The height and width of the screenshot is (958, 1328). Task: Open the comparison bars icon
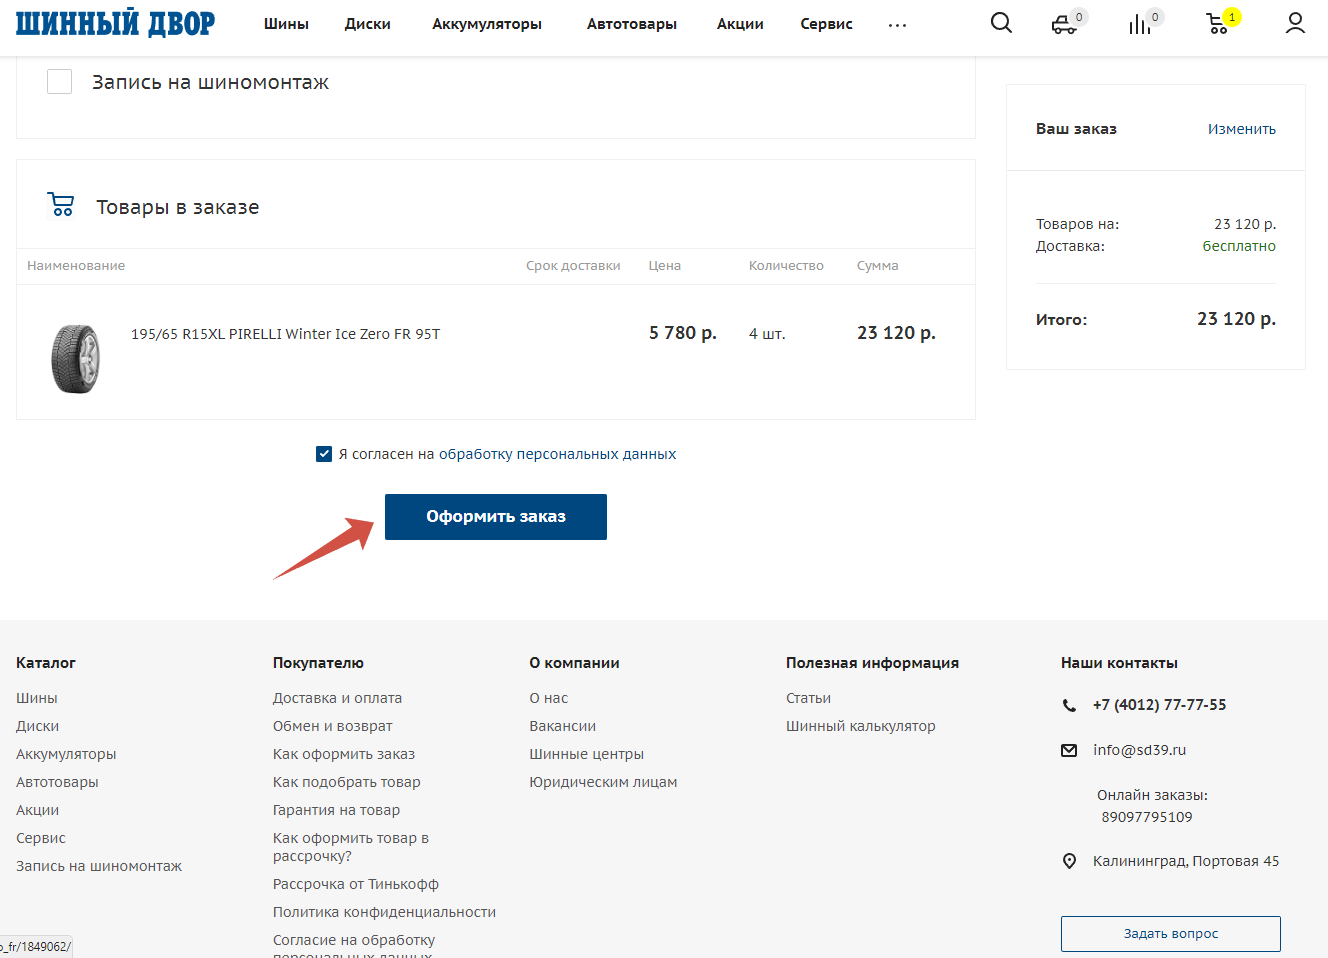pos(1140,24)
